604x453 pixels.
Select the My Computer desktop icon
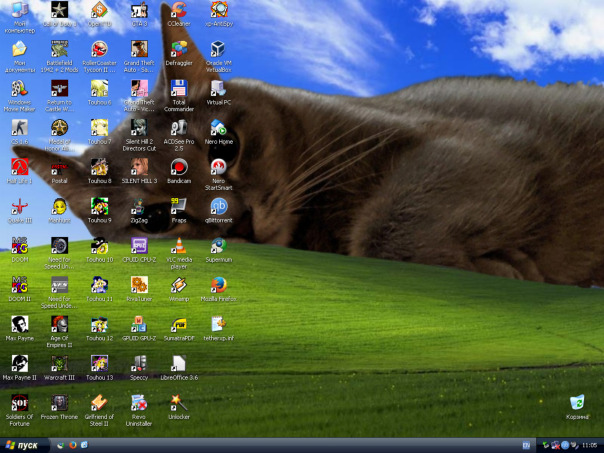[19, 10]
